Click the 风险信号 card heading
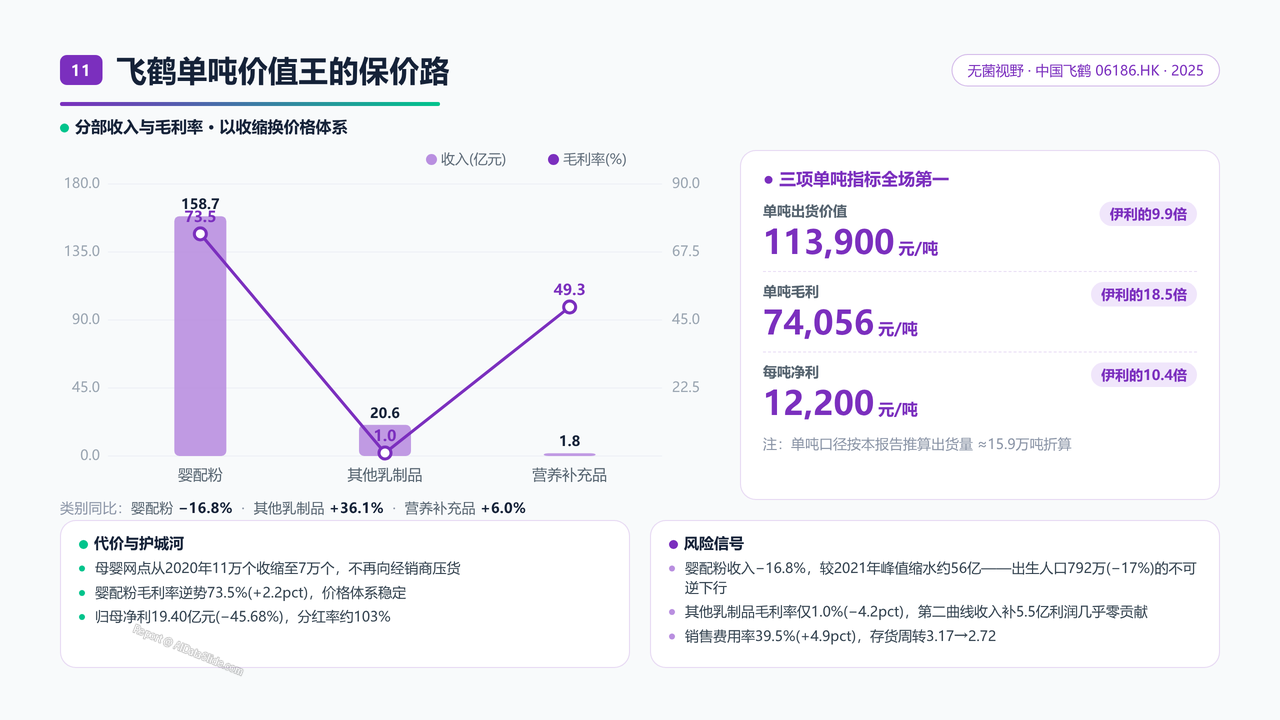Screen dimensions: 1280x720 point(713,545)
